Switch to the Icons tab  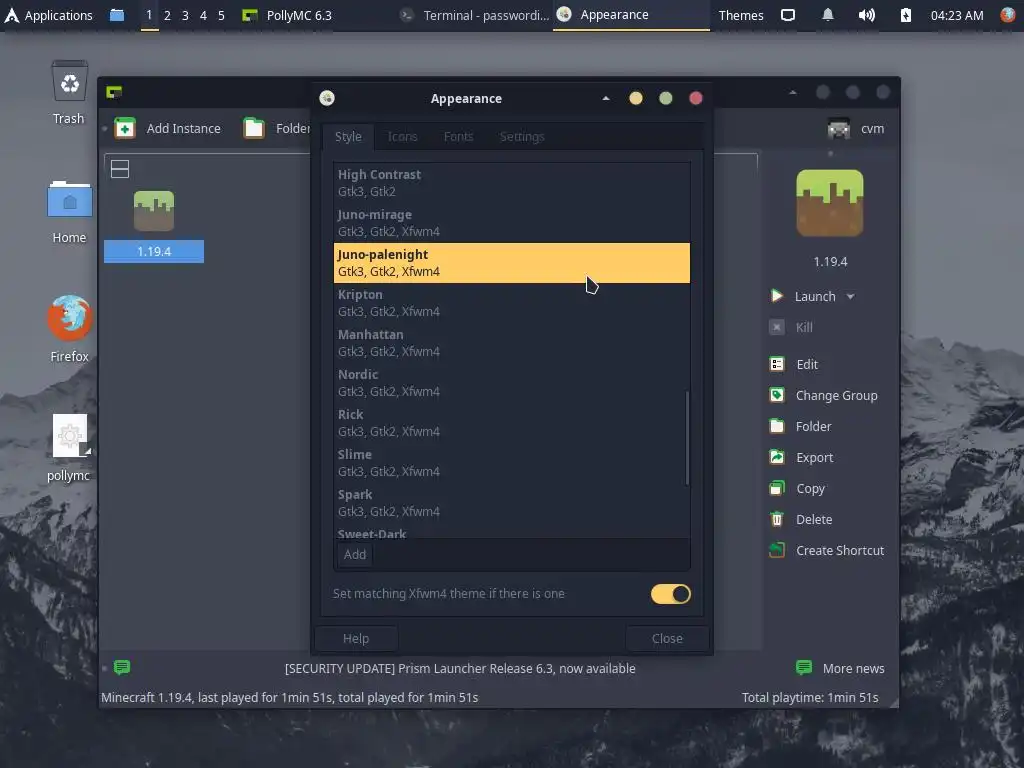coord(402,136)
